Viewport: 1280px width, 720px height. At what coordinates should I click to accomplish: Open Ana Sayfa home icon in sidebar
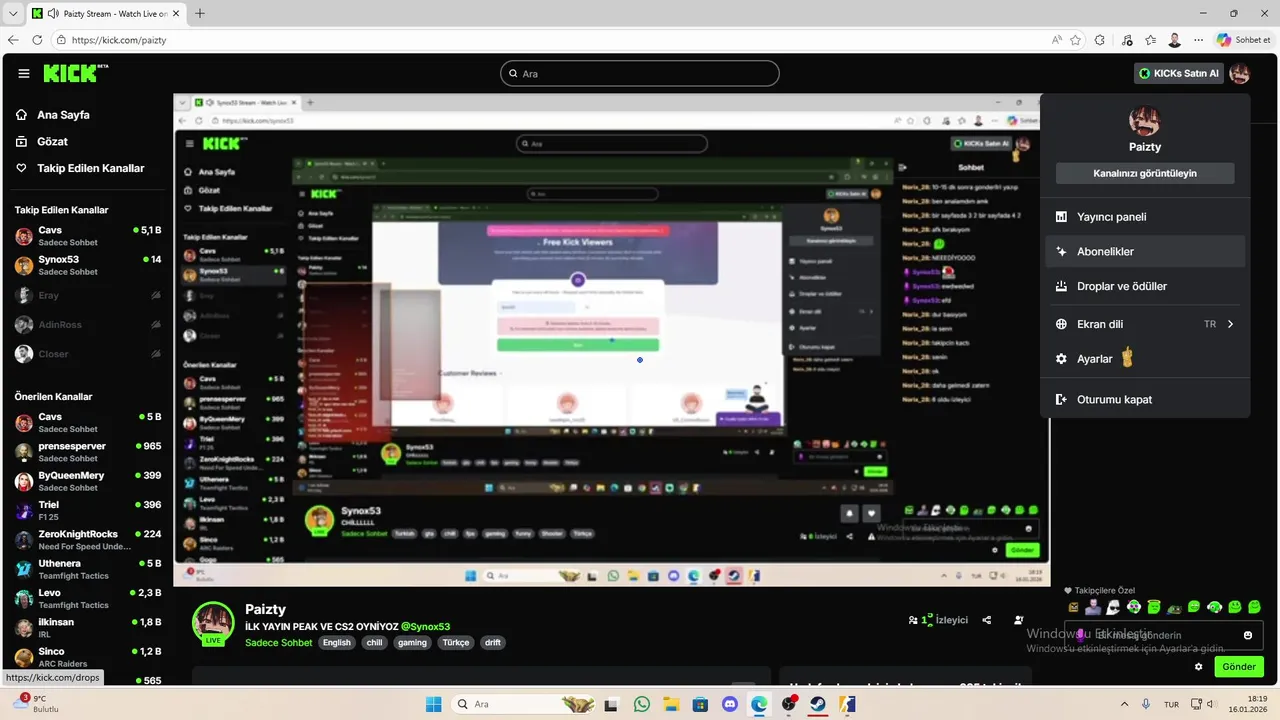(22, 115)
